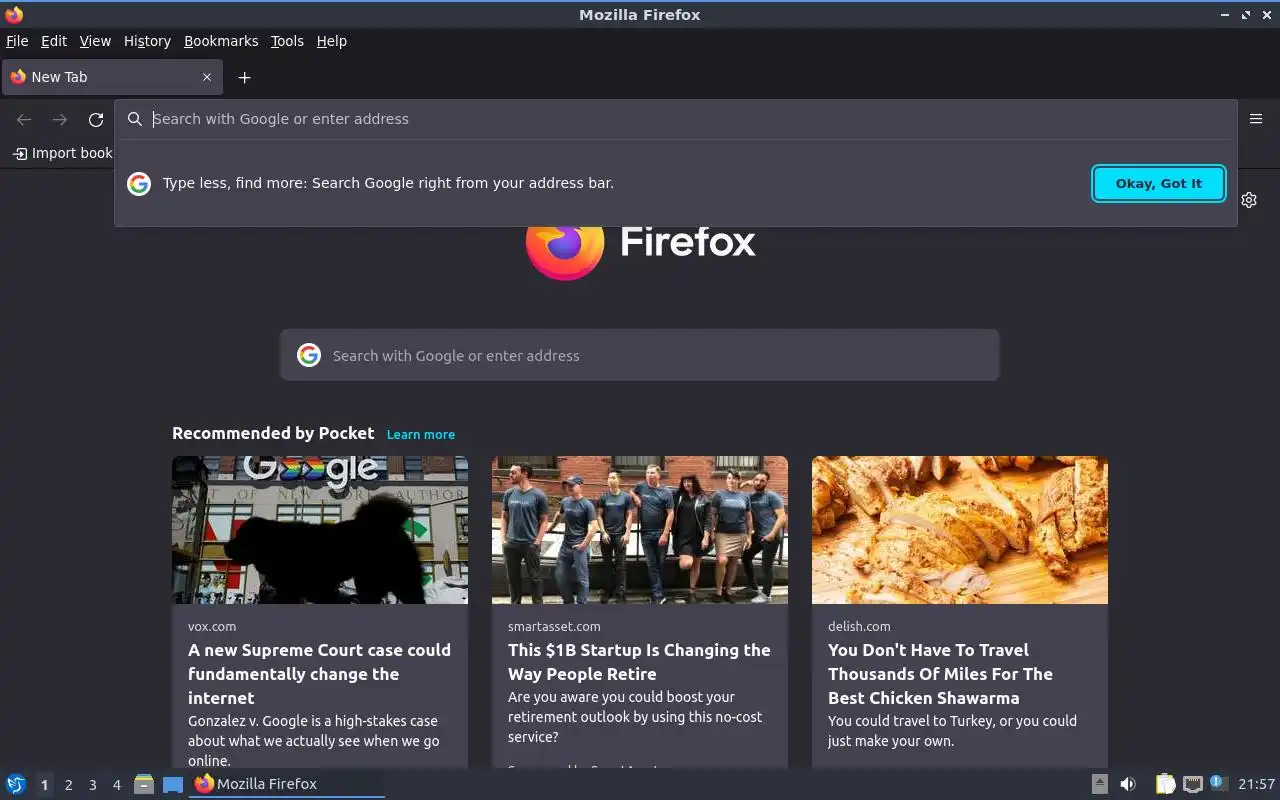Open the smartasset.com team photo thumbnail
Viewport: 1280px width, 800px height.
[640, 530]
